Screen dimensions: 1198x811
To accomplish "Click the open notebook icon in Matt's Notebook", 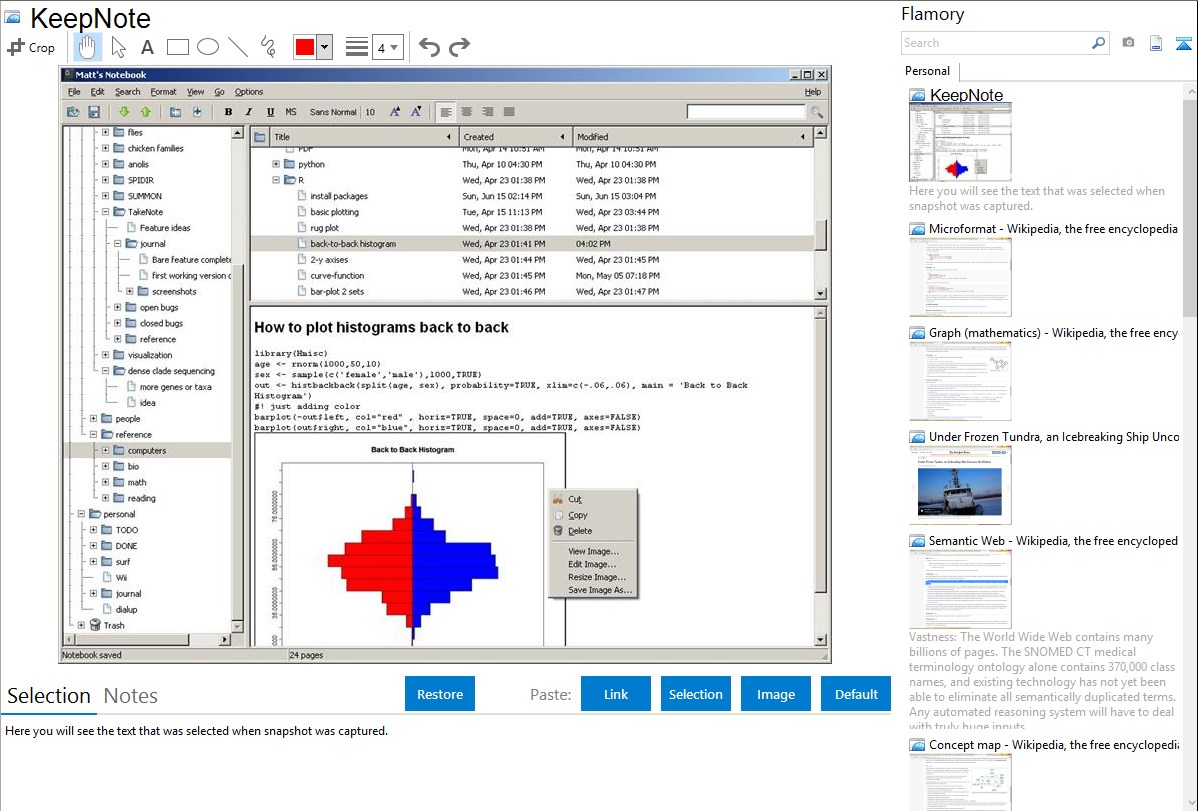I will 73,112.
